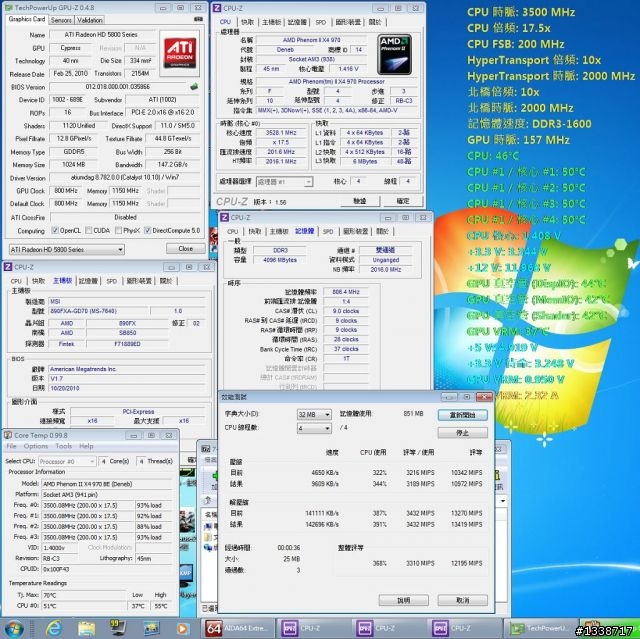Open the 32 MB dictionary size dropdown
The width and height of the screenshot is (640, 639).
coord(314,415)
